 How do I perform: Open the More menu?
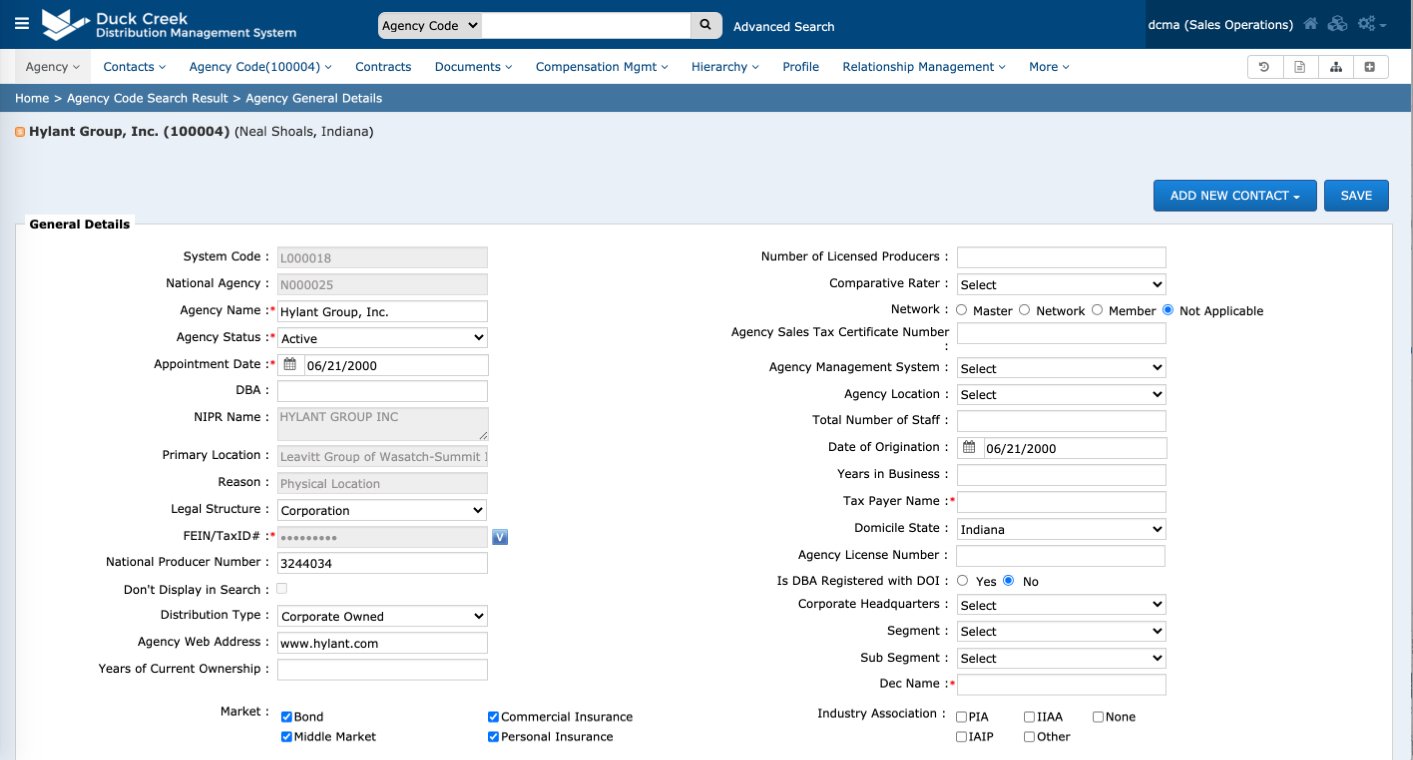pyautogui.click(x=1049, y=67)
